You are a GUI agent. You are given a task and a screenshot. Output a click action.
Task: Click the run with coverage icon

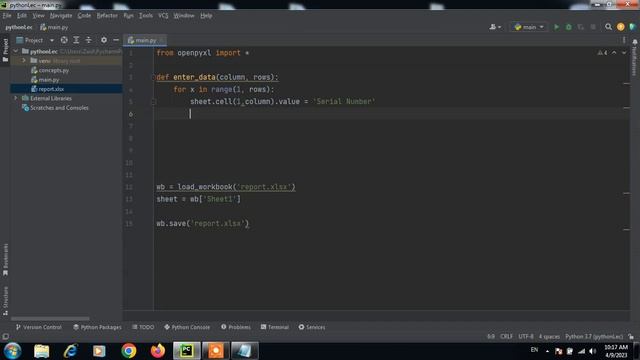[x=580, y=27]
